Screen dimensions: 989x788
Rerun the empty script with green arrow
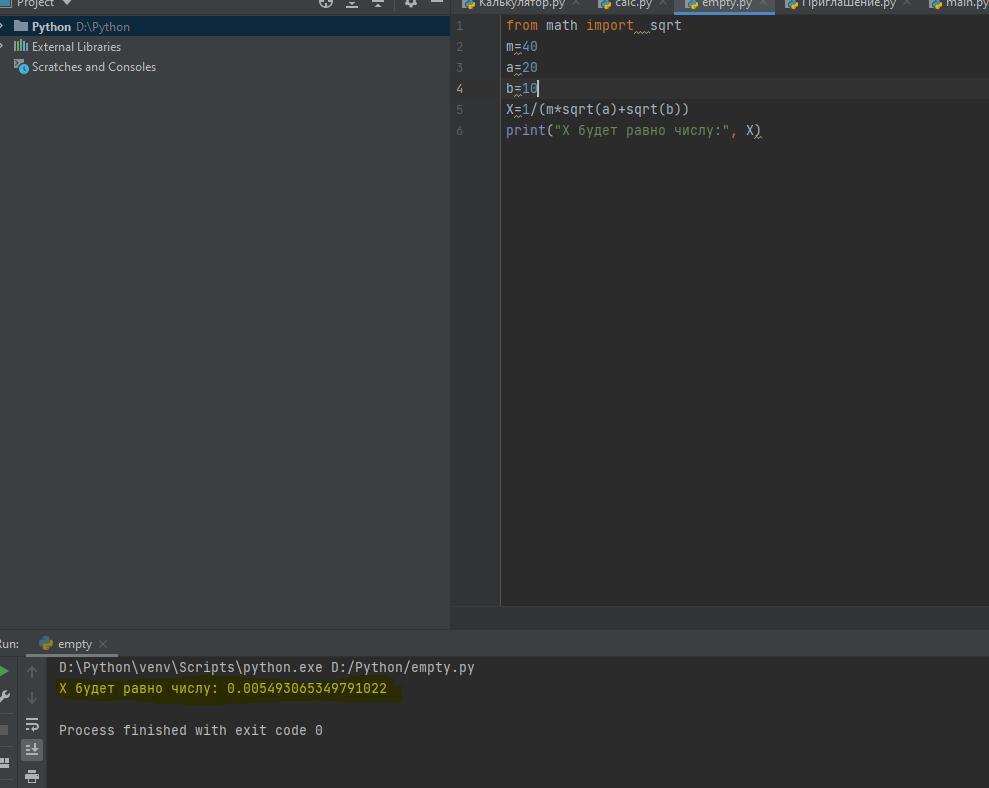pyautogui.click(x=4, y=672)
